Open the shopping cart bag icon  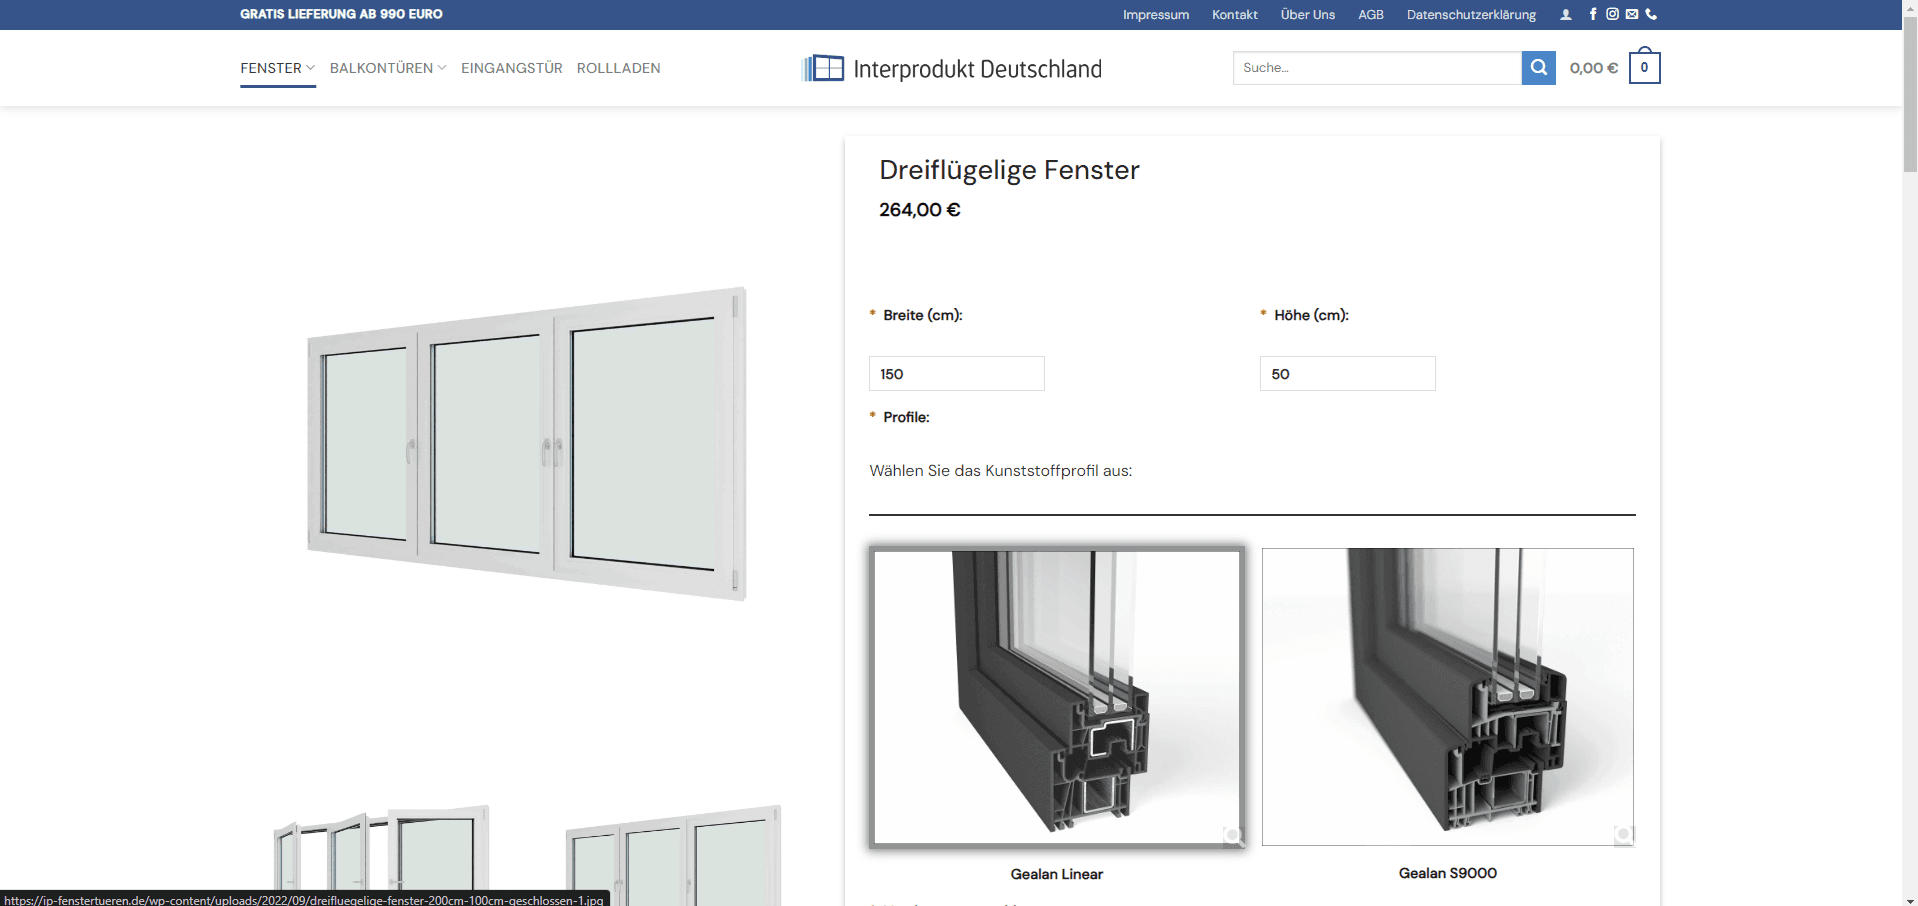(x=1644, y=68)
